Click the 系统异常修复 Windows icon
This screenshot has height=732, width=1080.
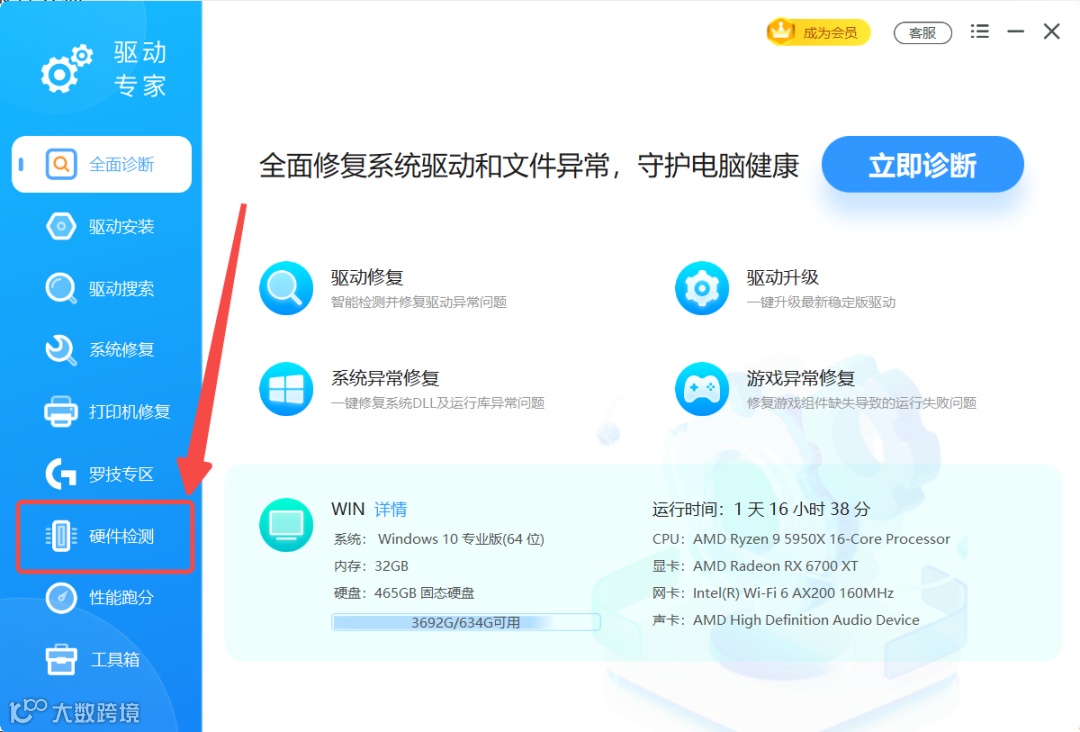(286, 389)
